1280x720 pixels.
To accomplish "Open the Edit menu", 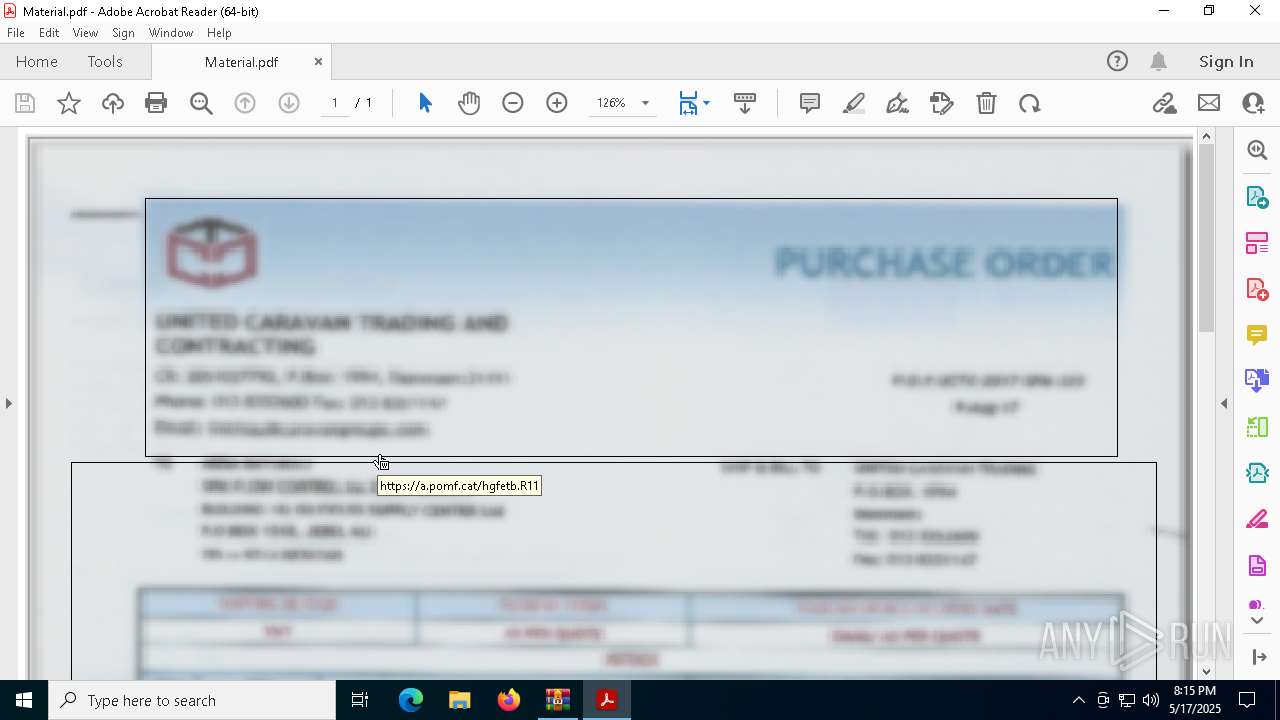I will coord(49,33).
